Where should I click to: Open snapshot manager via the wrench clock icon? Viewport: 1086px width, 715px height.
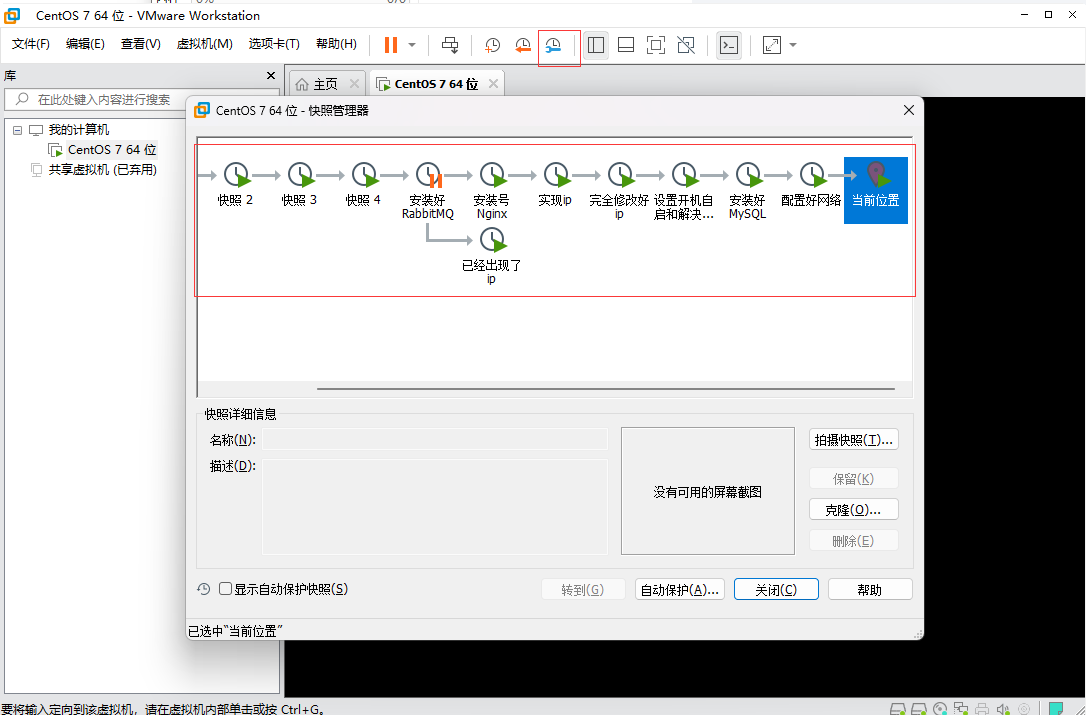point(553,45)
